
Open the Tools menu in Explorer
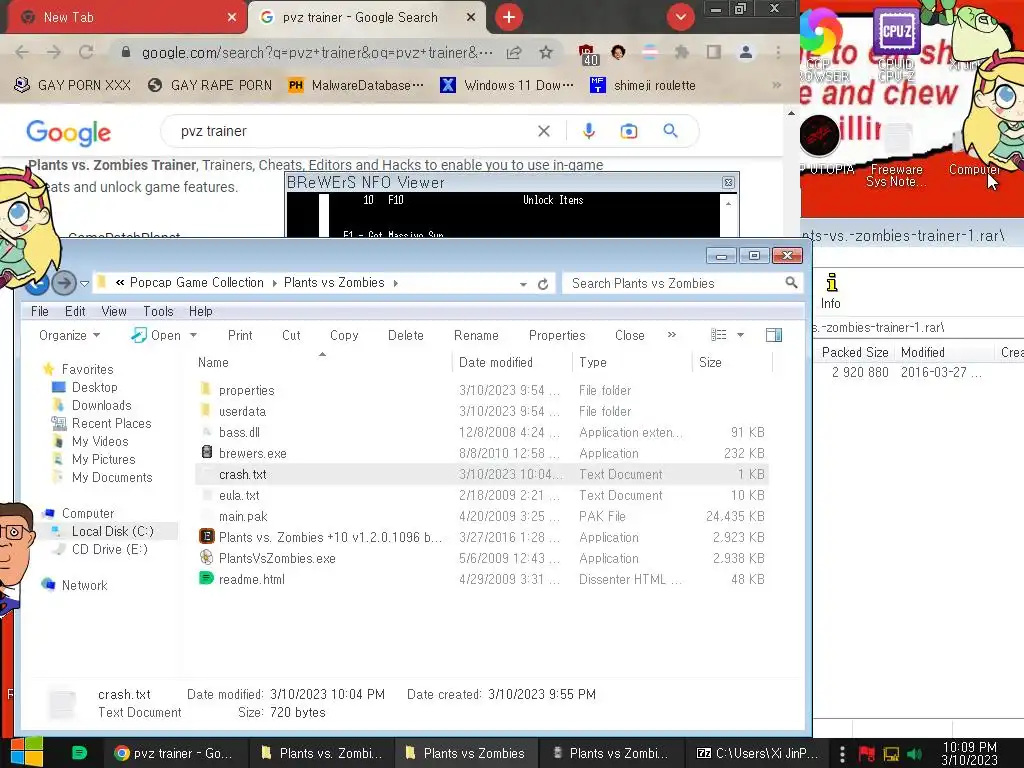coord(158,312)
